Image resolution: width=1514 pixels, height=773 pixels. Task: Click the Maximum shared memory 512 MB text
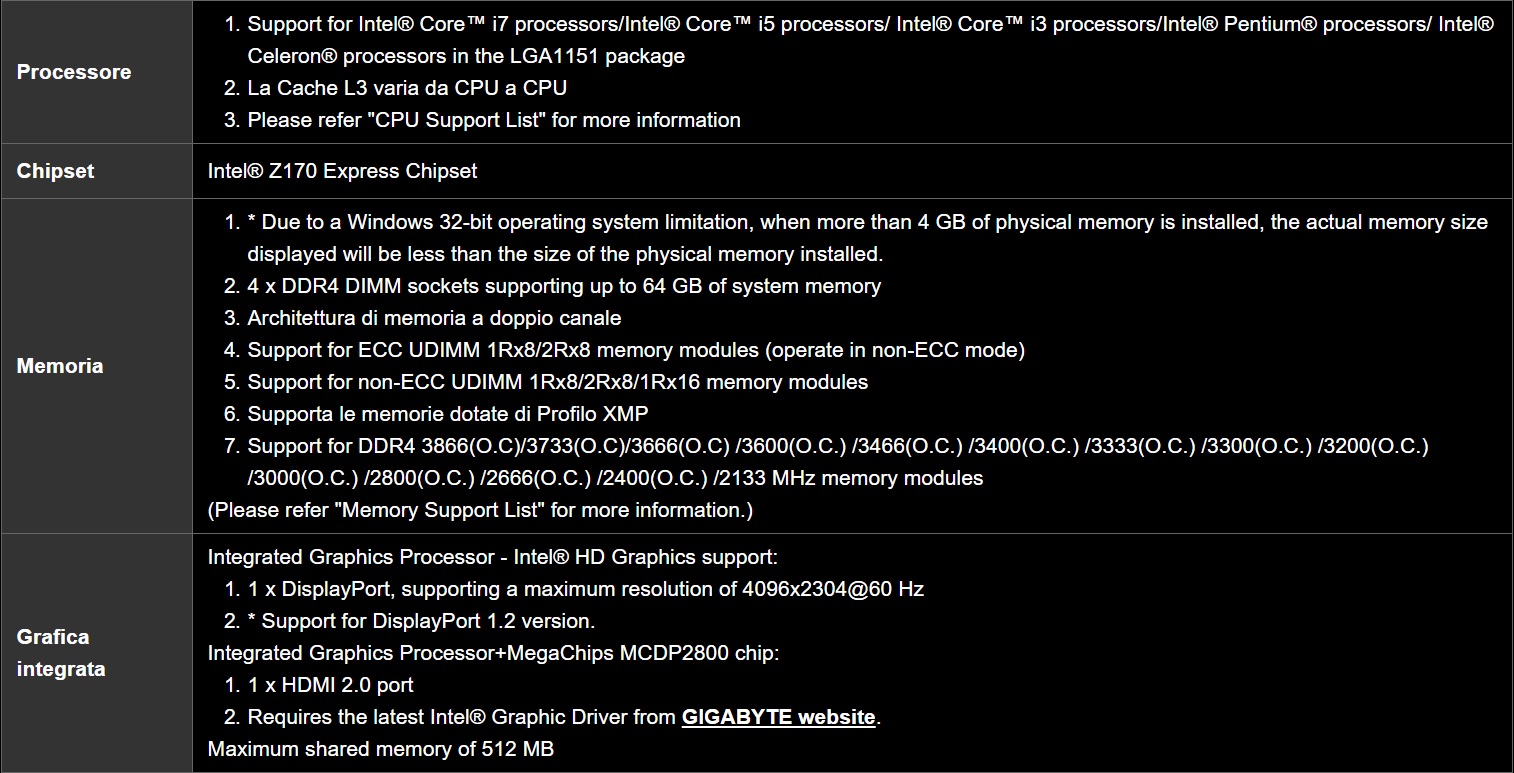(x=380, y=749)
